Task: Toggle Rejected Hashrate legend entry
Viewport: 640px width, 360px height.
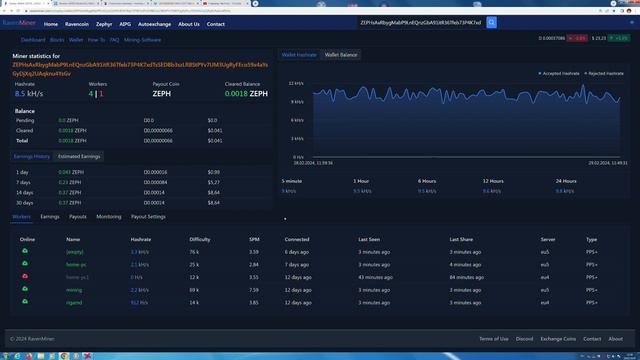Action: (x=604, y=73)
